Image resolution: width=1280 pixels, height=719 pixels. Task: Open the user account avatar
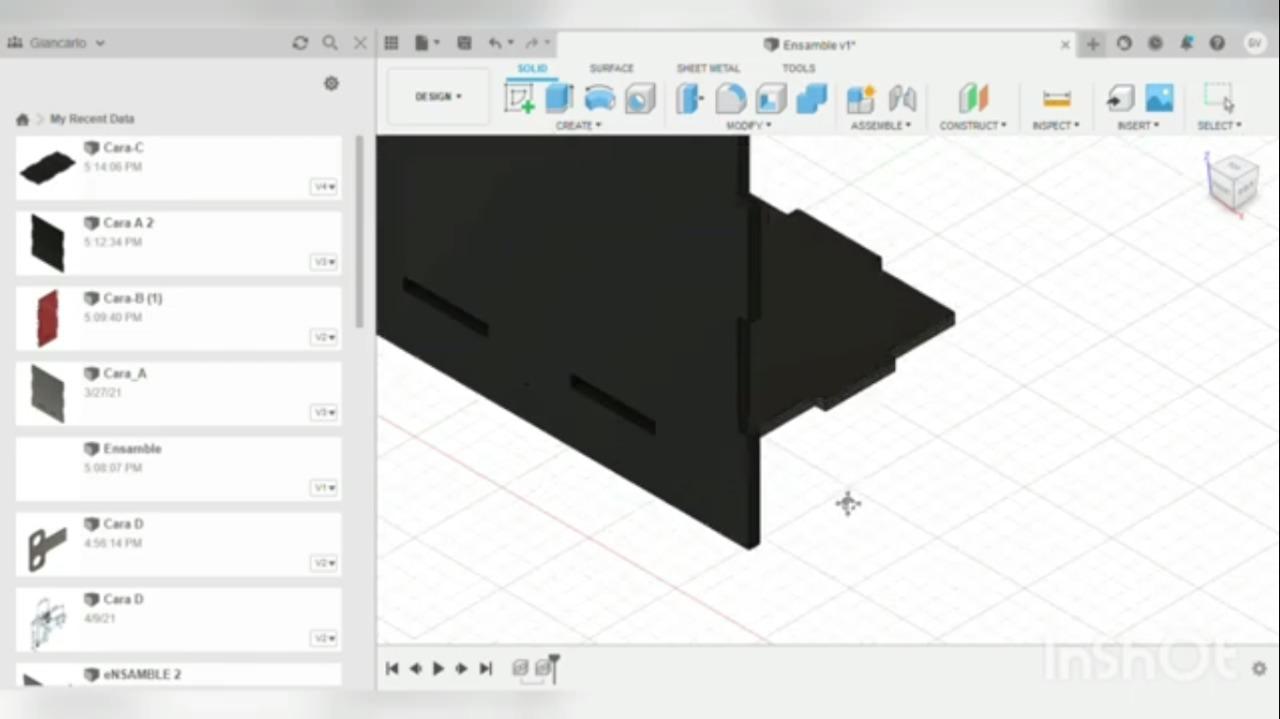click(1254, 43)
